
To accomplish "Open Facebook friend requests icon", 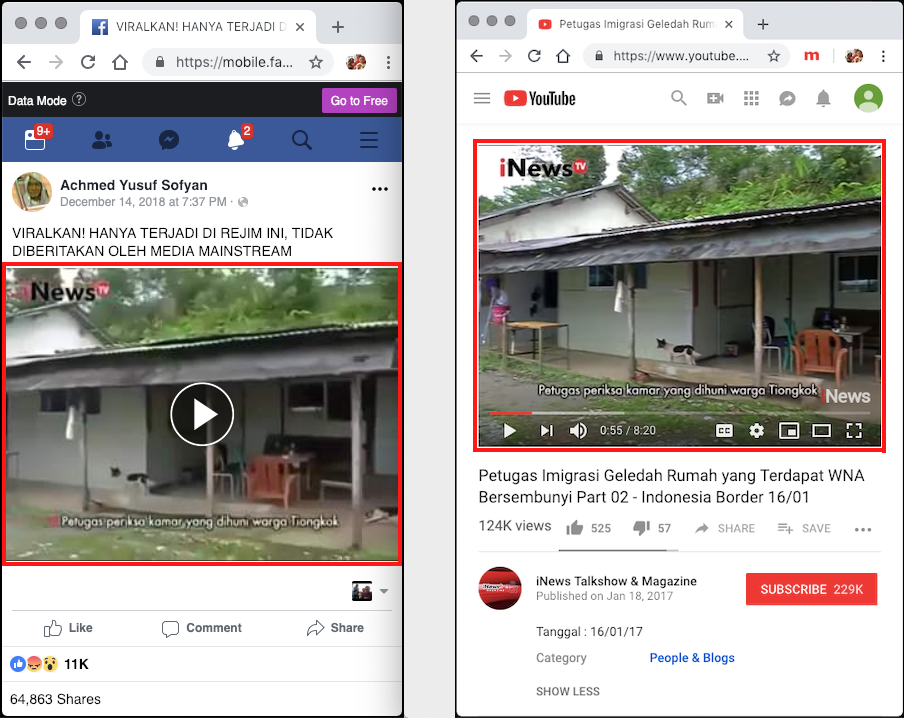I will pos(102,140).
